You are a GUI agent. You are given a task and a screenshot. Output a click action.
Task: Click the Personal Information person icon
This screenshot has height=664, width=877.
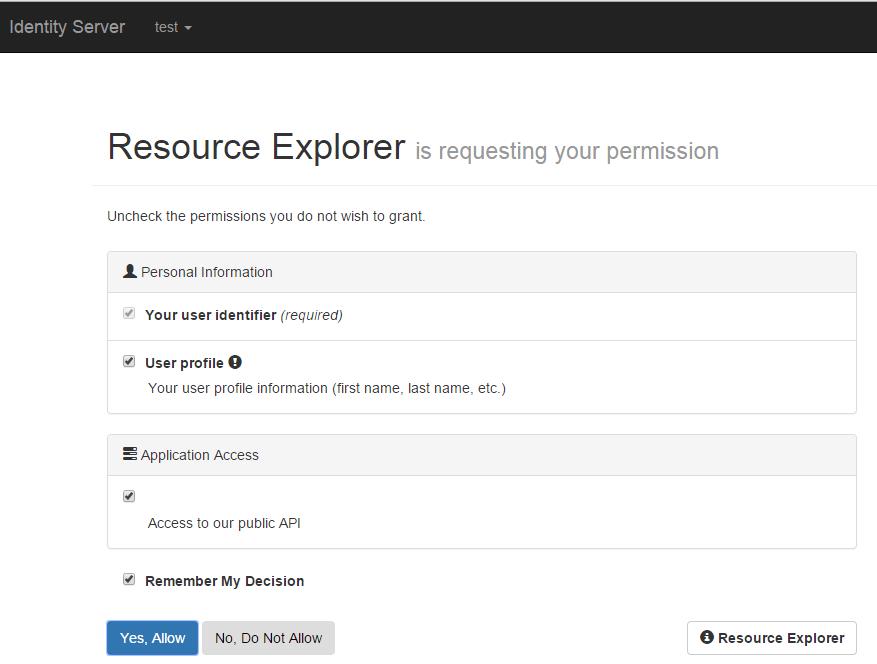coord(130,271)
